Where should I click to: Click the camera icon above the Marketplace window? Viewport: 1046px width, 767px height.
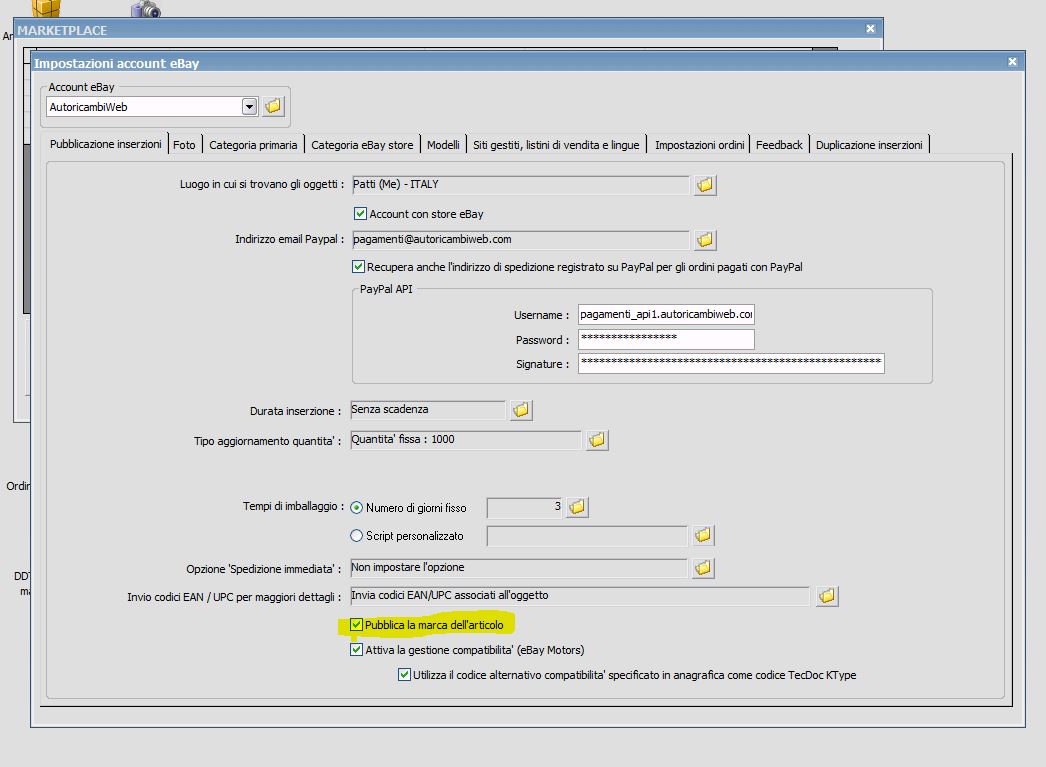click(x=145, y=9)
